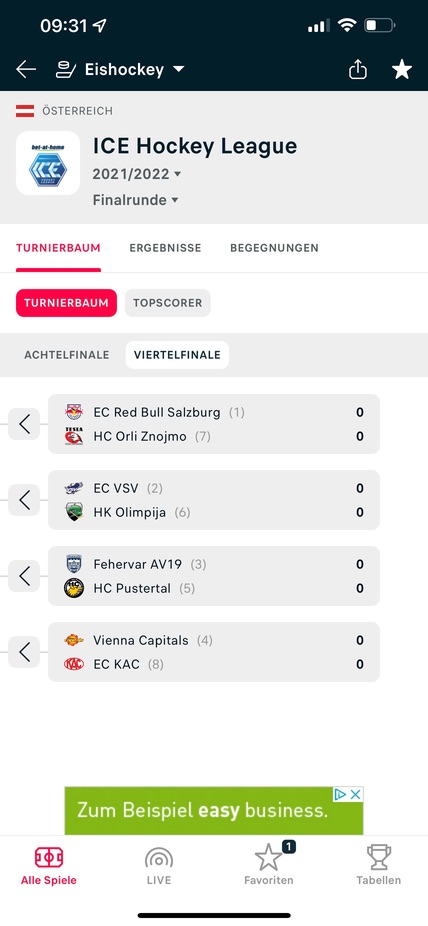Select the Viertelfinale round toggle
428x926 pixels.
177,355
